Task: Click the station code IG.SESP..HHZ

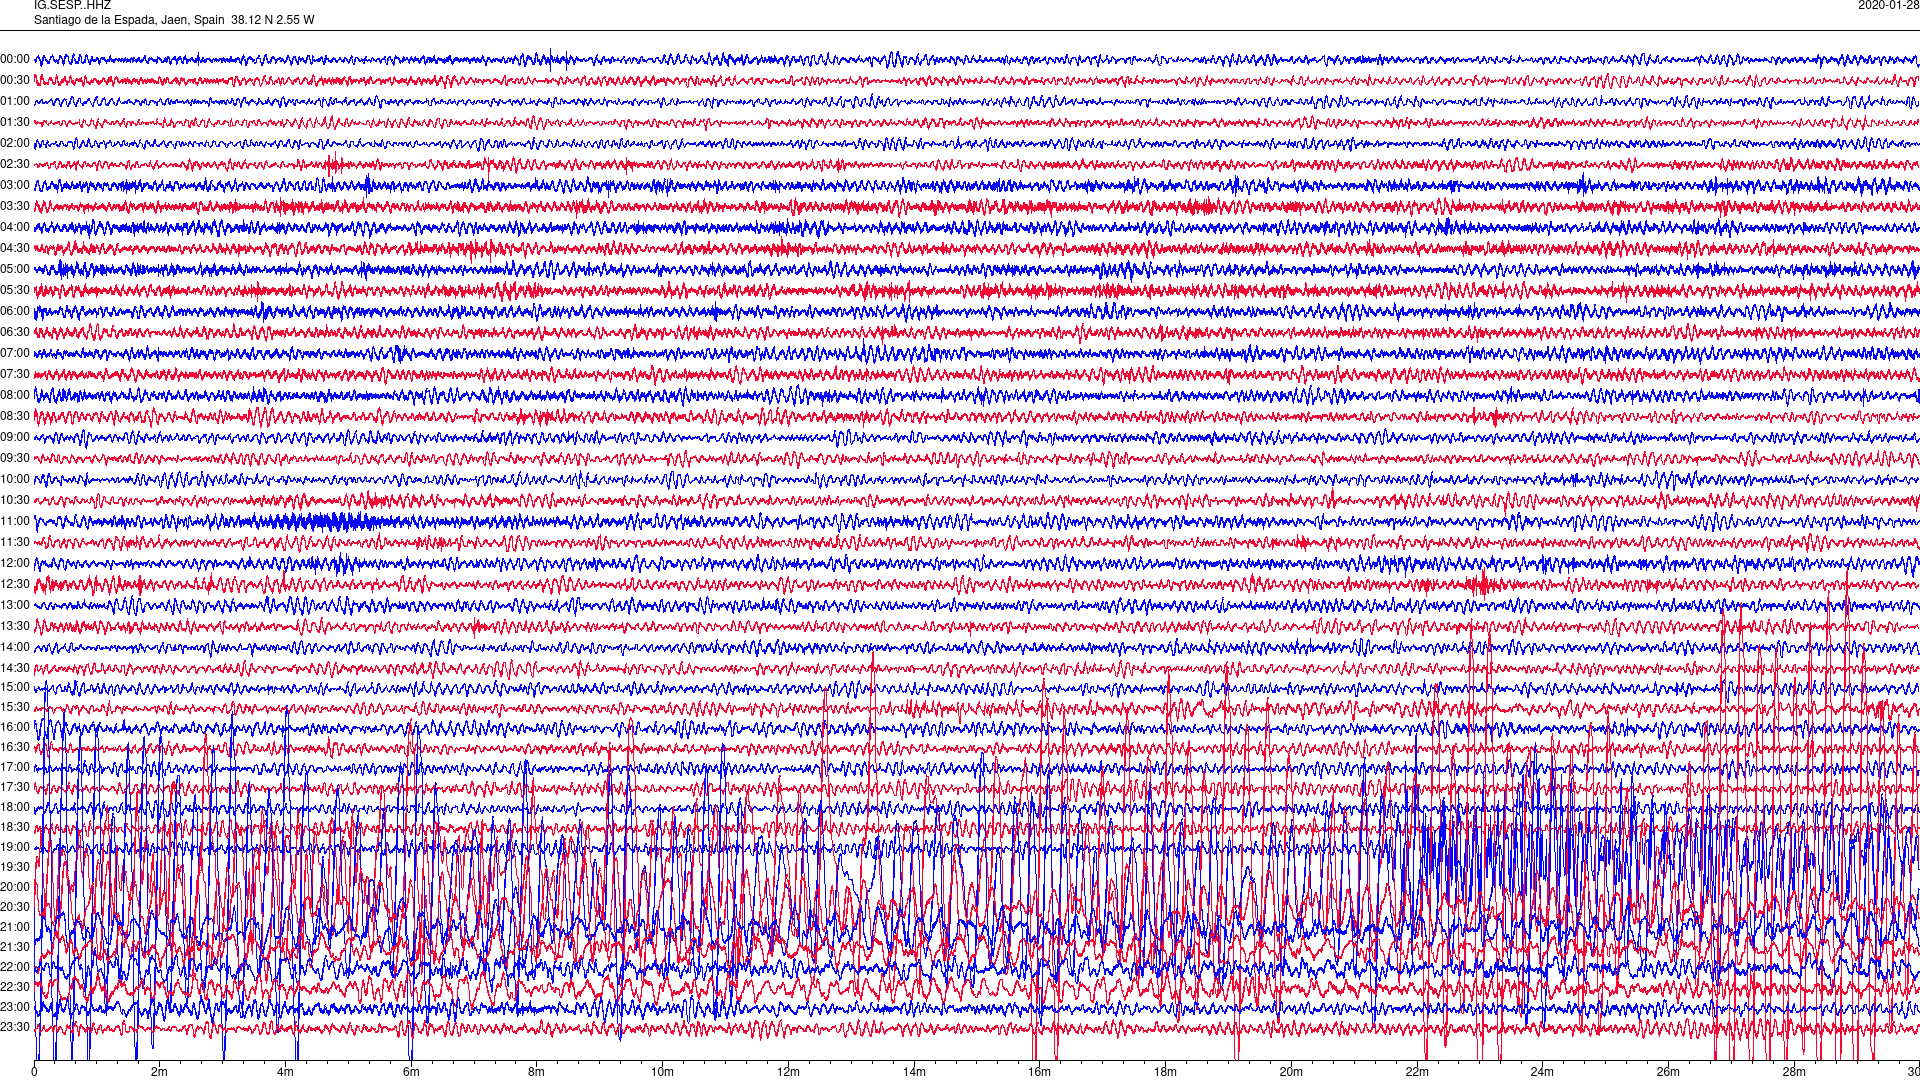Action: pos(72,5)
